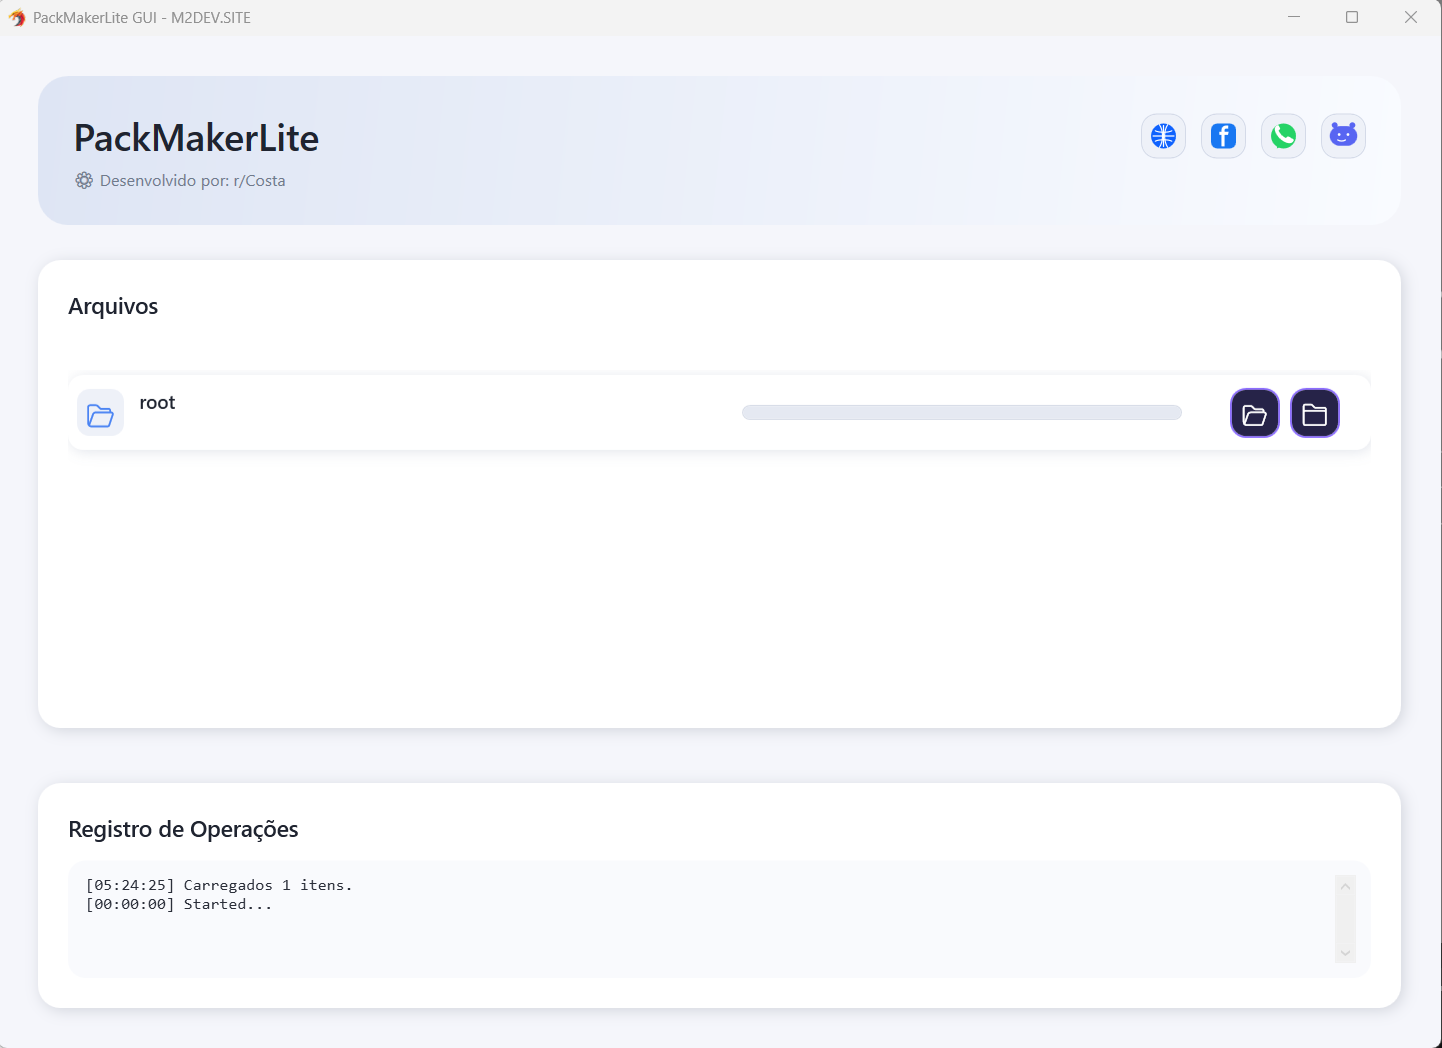Screen dimensions: 1442x1048
Task: Click the progress bar on the root row
Action: (x=961, y=412)
